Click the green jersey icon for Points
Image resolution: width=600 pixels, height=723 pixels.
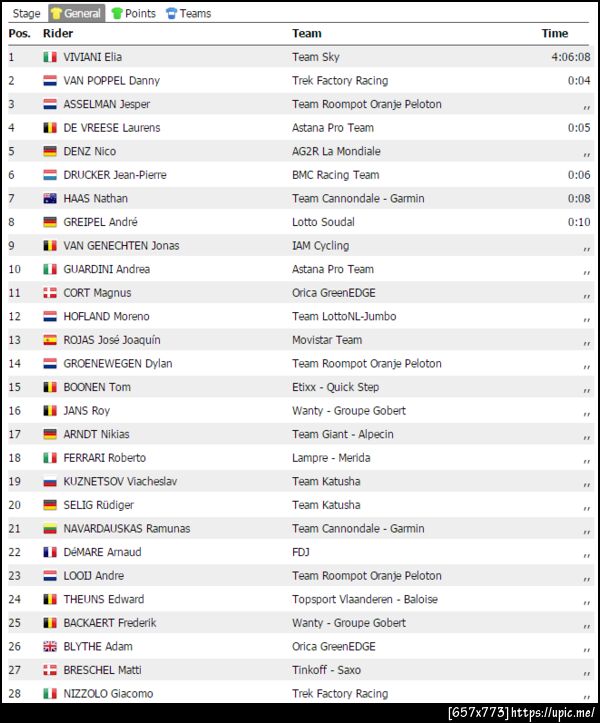(117, 13)
